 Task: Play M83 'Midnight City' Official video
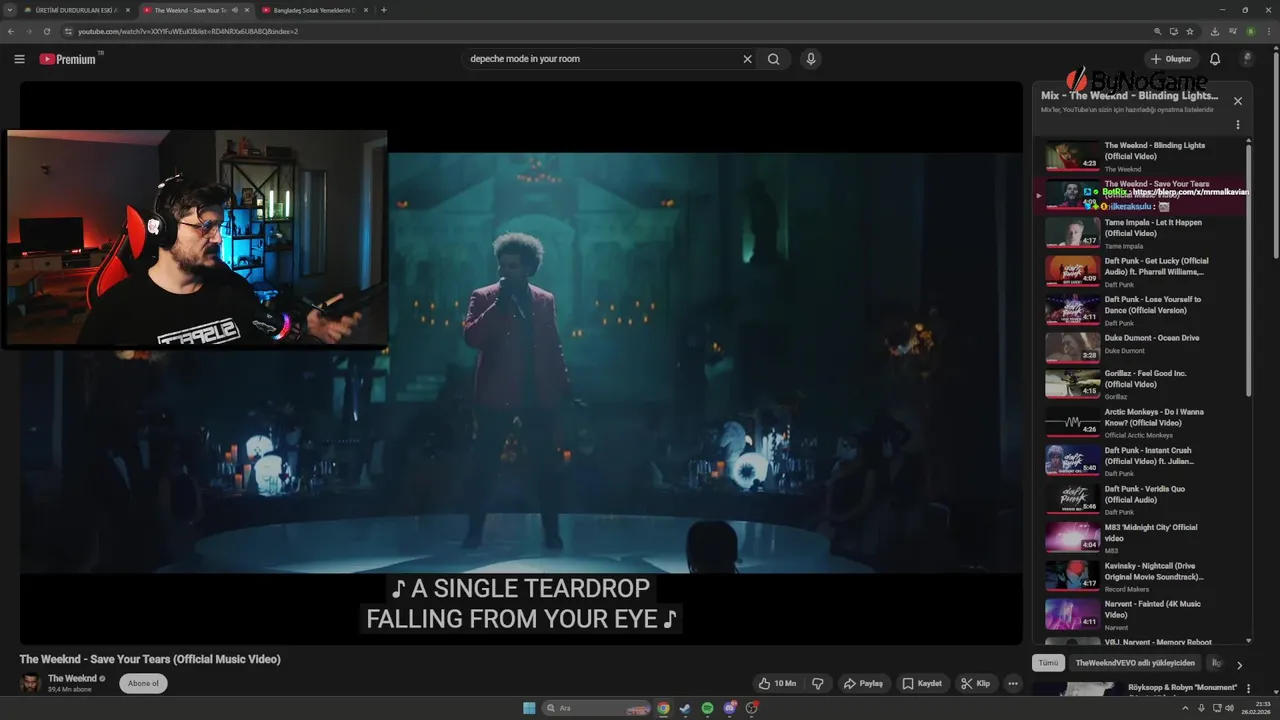(1141, 537)
